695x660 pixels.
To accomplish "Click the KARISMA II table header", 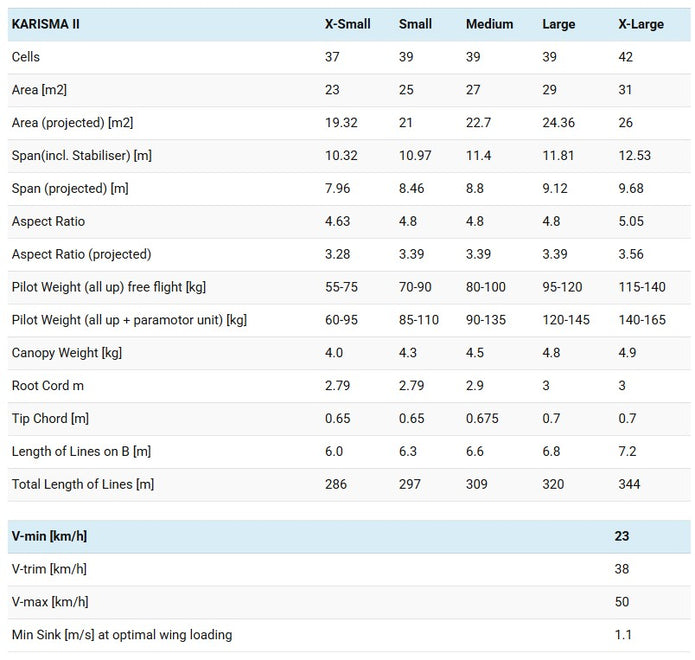I will click(46, 24).
